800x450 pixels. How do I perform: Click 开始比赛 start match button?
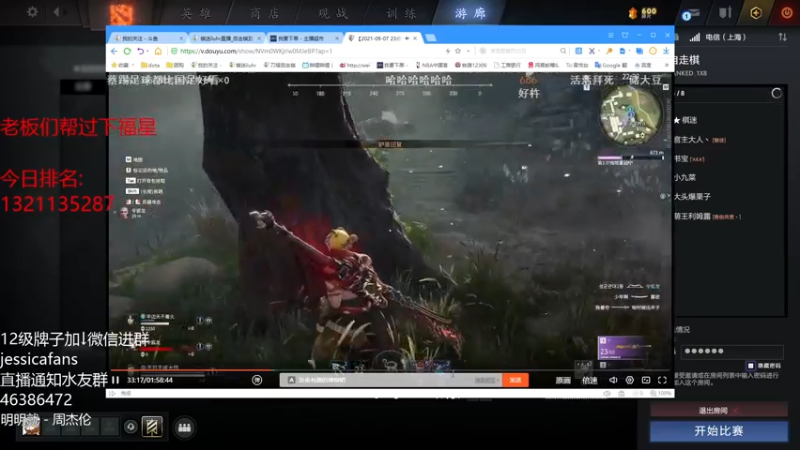(x=719, y=431)
